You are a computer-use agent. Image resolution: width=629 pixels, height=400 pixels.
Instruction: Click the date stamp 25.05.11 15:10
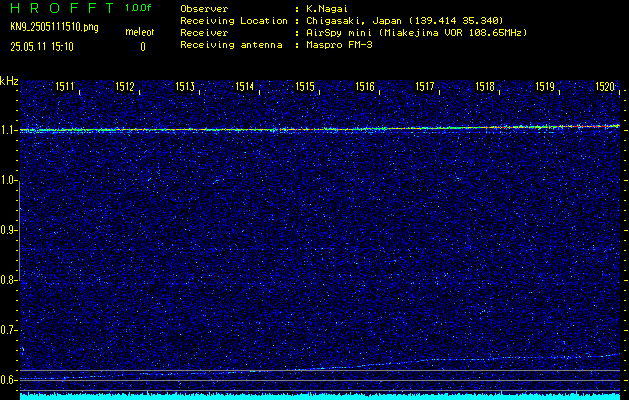tap(42, 47)
